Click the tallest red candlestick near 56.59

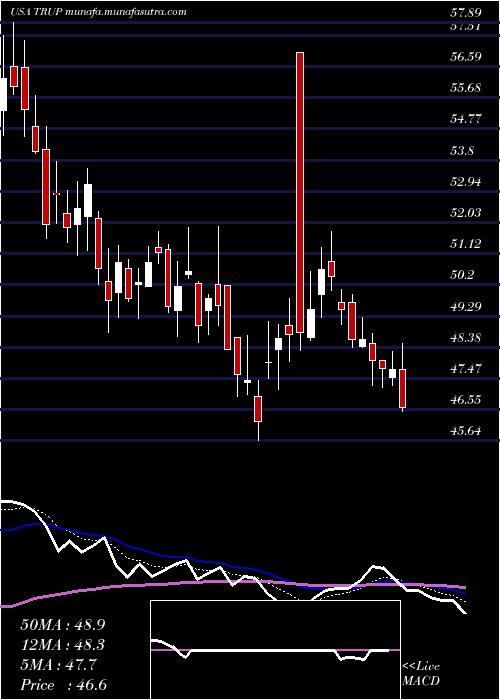tap(300, 192)
